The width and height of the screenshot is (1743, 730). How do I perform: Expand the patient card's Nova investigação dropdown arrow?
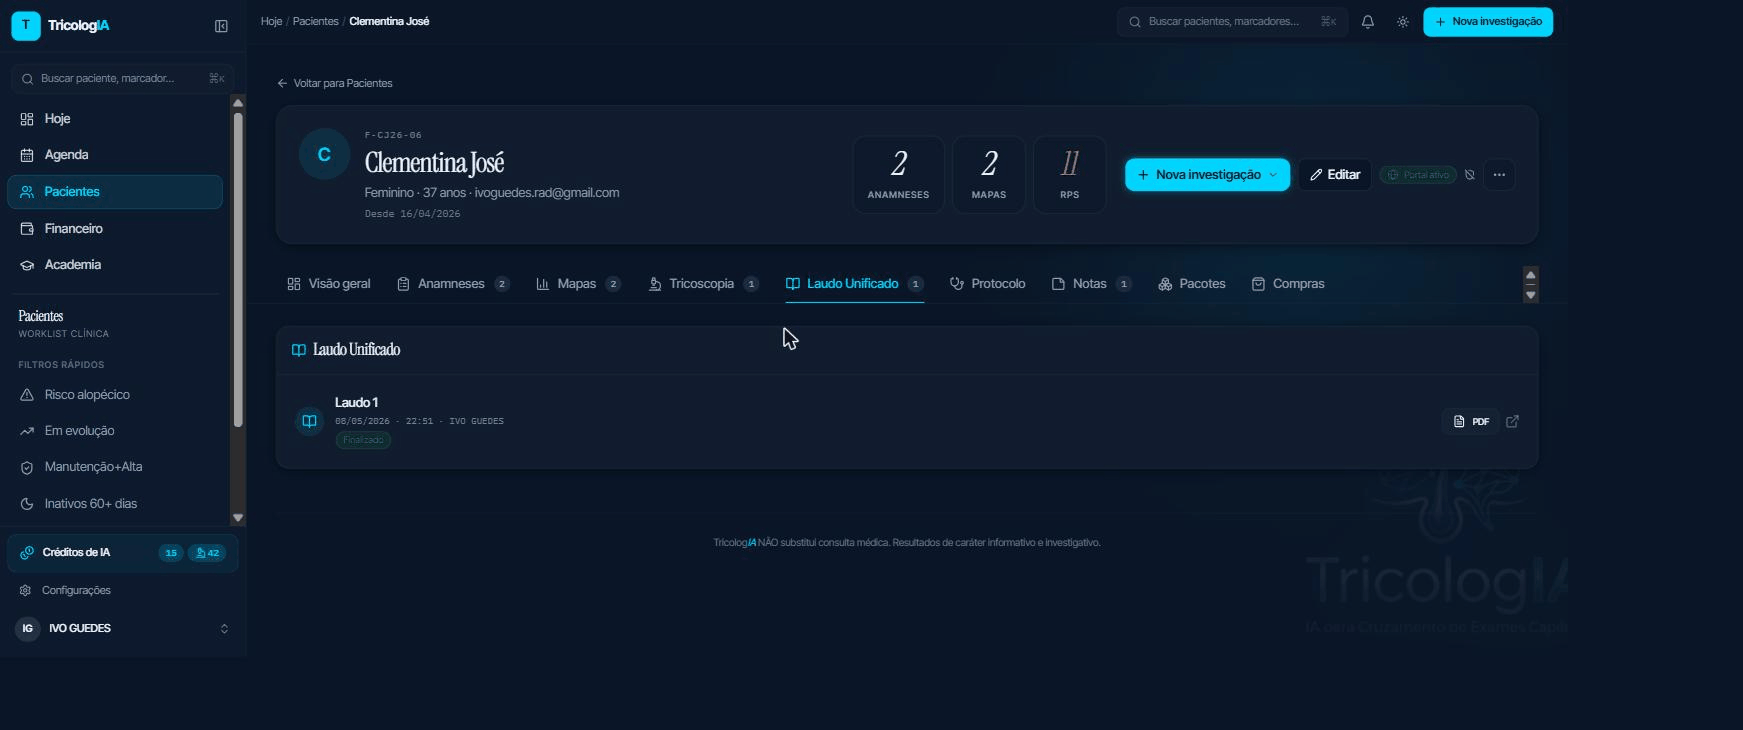tap(1273, 175)
